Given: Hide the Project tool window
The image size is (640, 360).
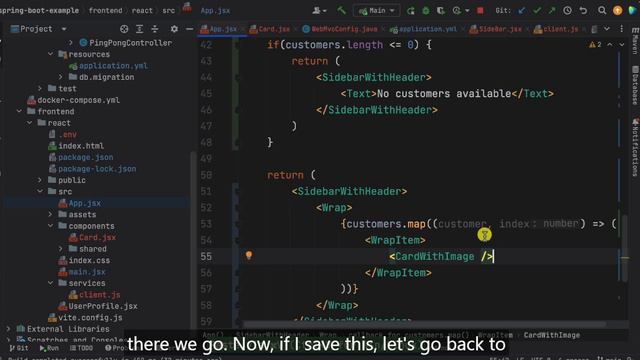Looking at the screenshot, I should point(189,29).
